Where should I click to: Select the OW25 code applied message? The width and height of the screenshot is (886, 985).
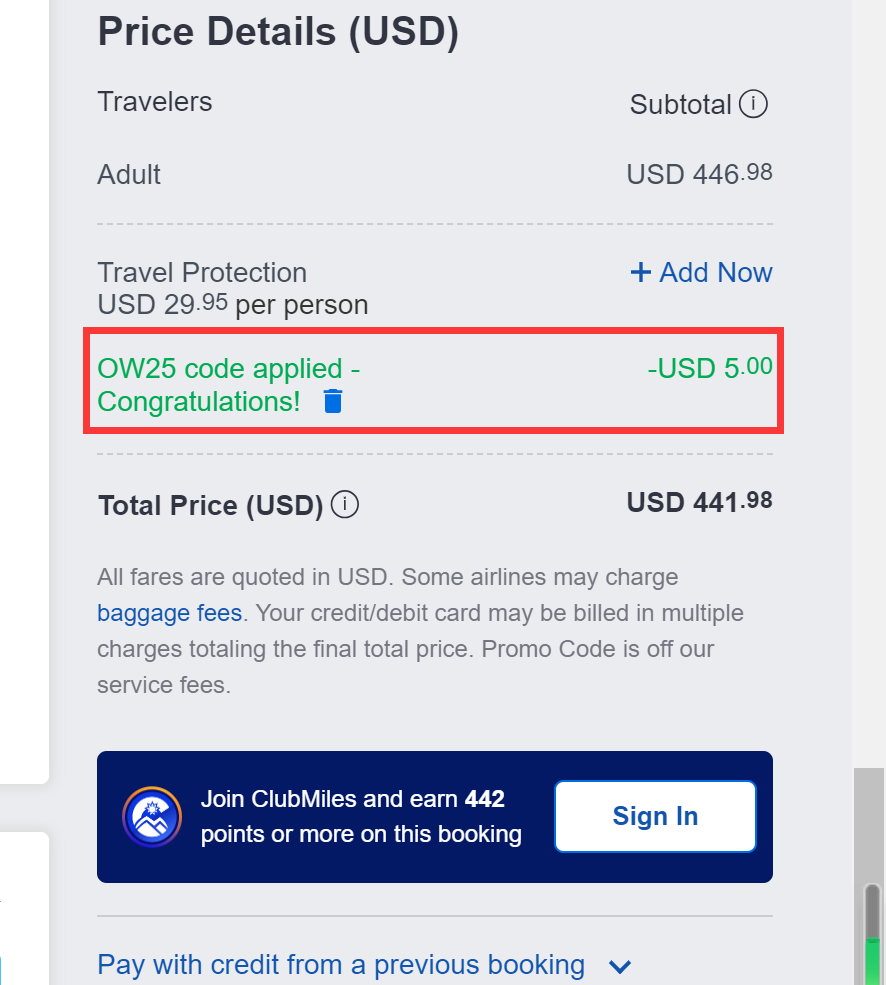click(228, 385)
